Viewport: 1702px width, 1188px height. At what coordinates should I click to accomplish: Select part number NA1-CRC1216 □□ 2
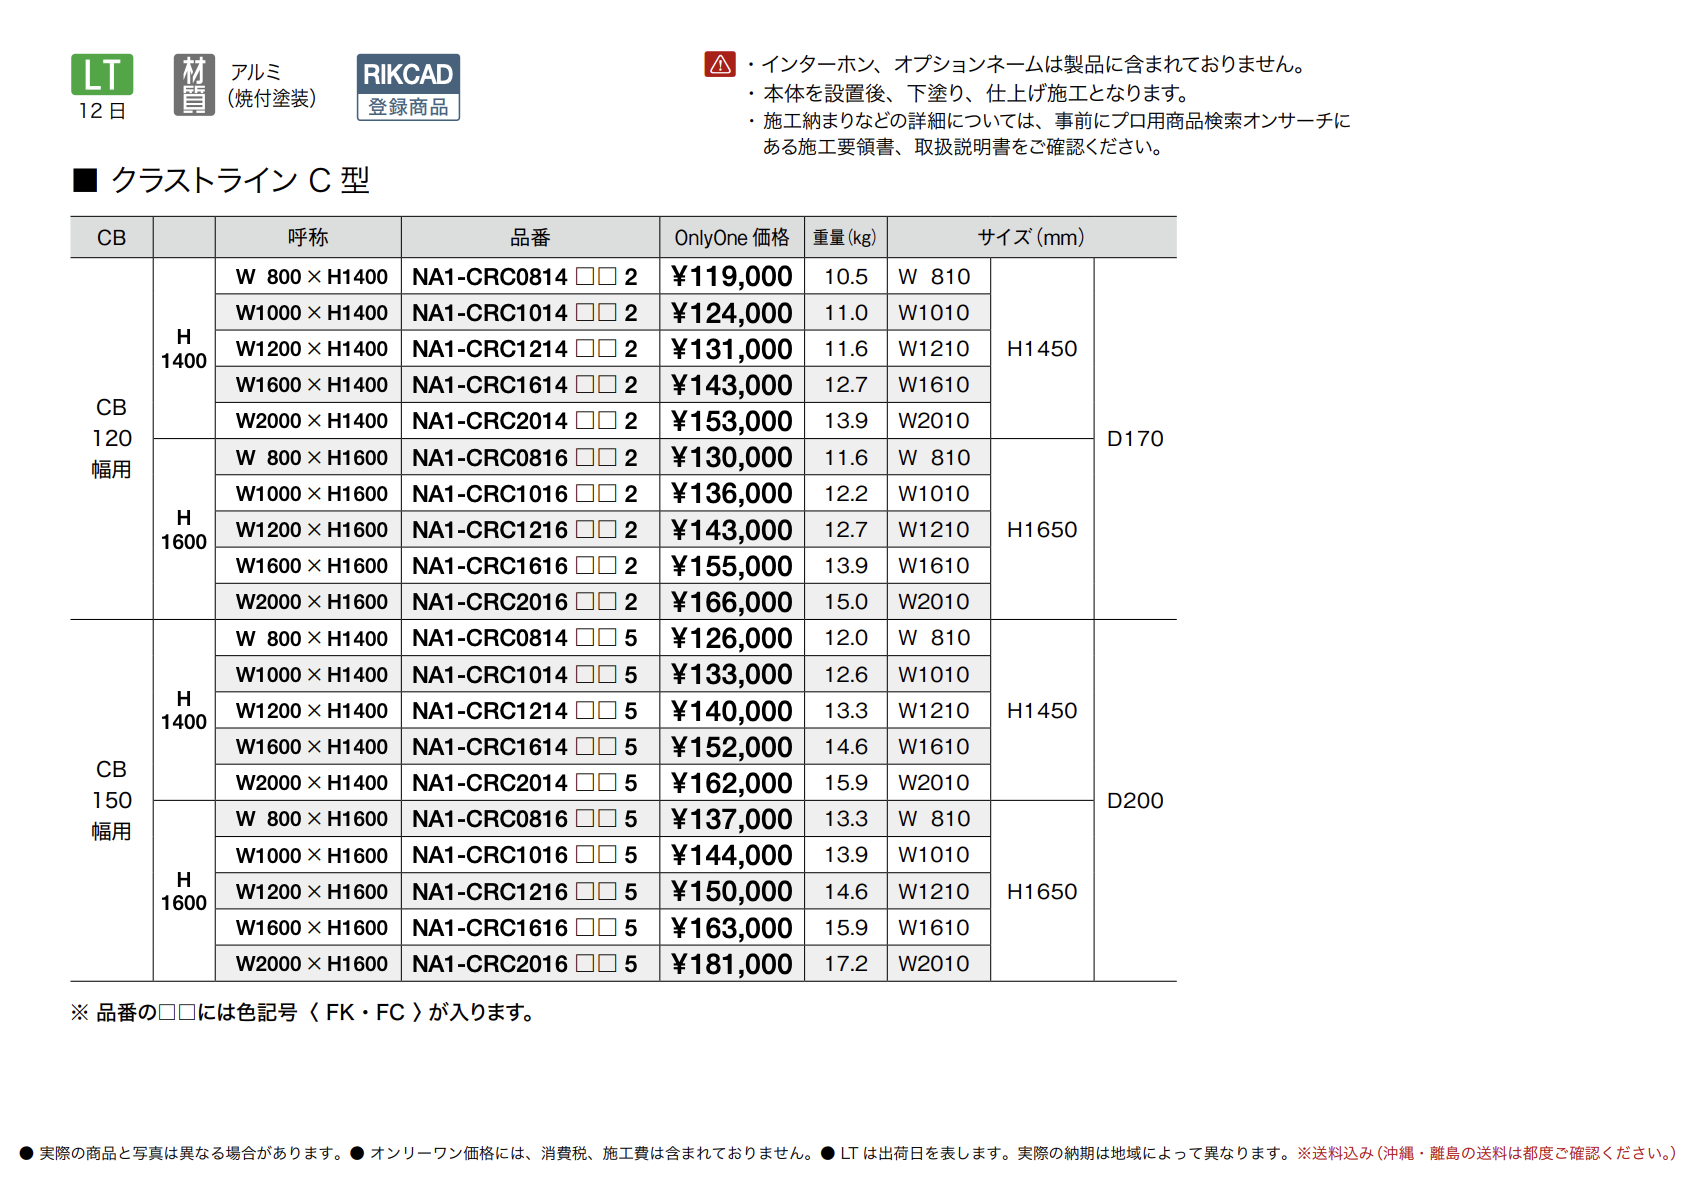(x=525, y=530)
